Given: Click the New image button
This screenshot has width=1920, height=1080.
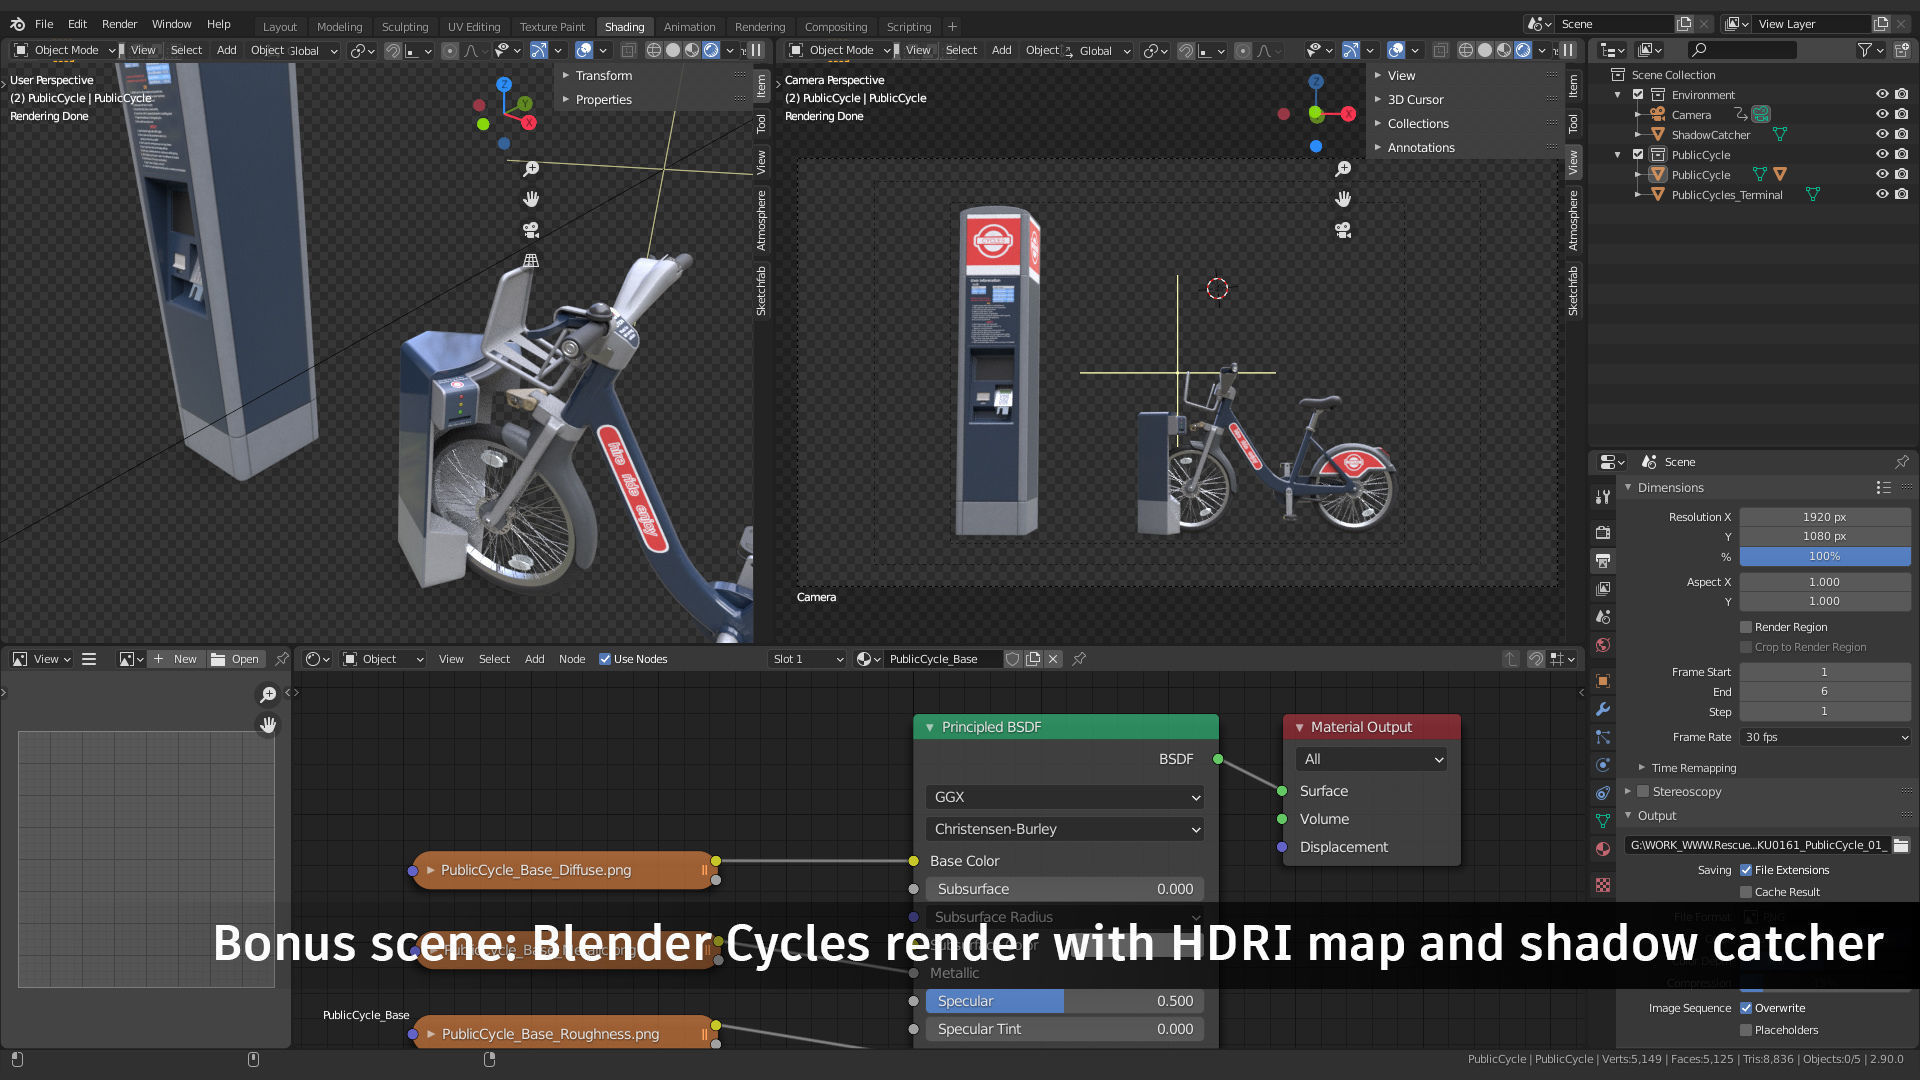Looking at the screenshot, I should [x=177, y=659].
